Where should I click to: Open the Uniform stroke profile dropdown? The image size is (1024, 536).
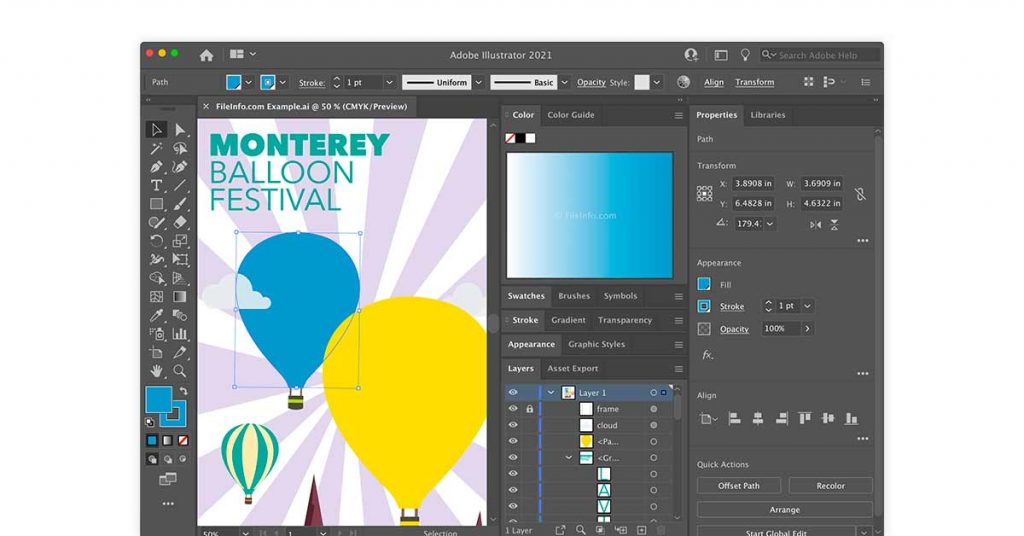[479, 82]
